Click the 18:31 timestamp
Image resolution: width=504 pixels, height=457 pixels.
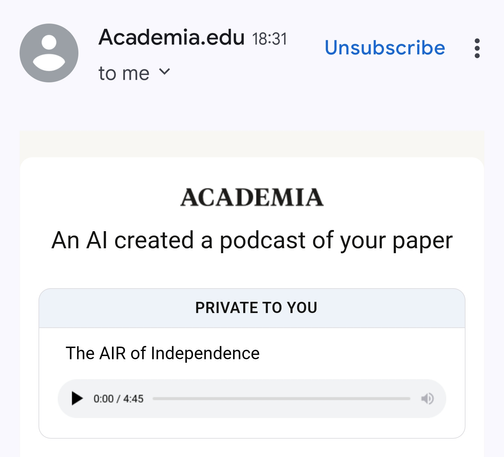point(269,39)
